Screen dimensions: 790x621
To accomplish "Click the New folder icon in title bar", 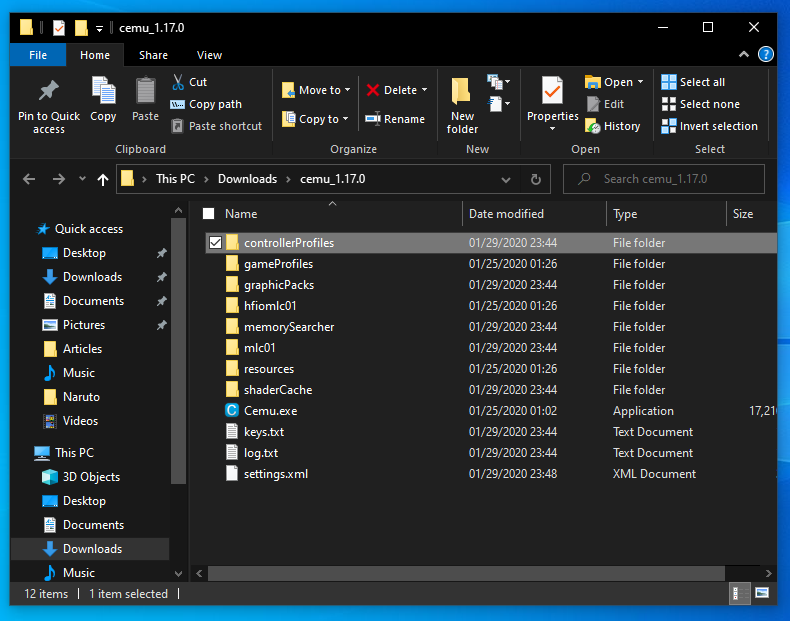I will pyautogui.click(x=81, y=28).
